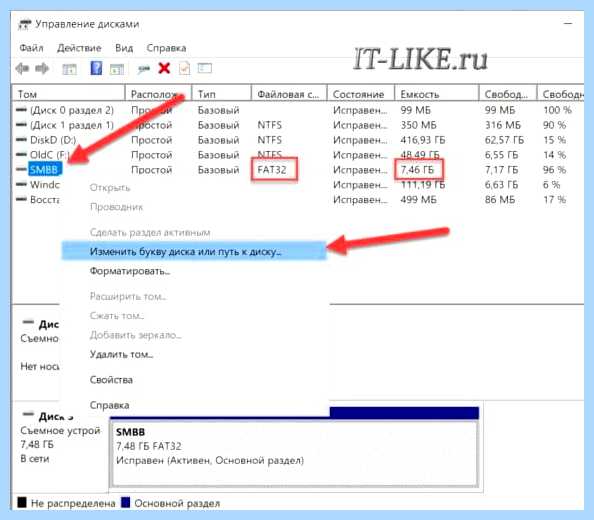
Task: Sort by the Том column header
Action: pyautogui.click(x=69, y=94)
